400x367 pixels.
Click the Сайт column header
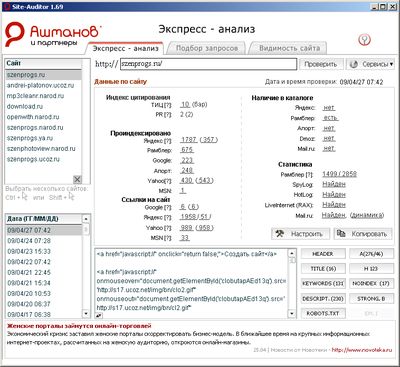[x=43, y=63]
